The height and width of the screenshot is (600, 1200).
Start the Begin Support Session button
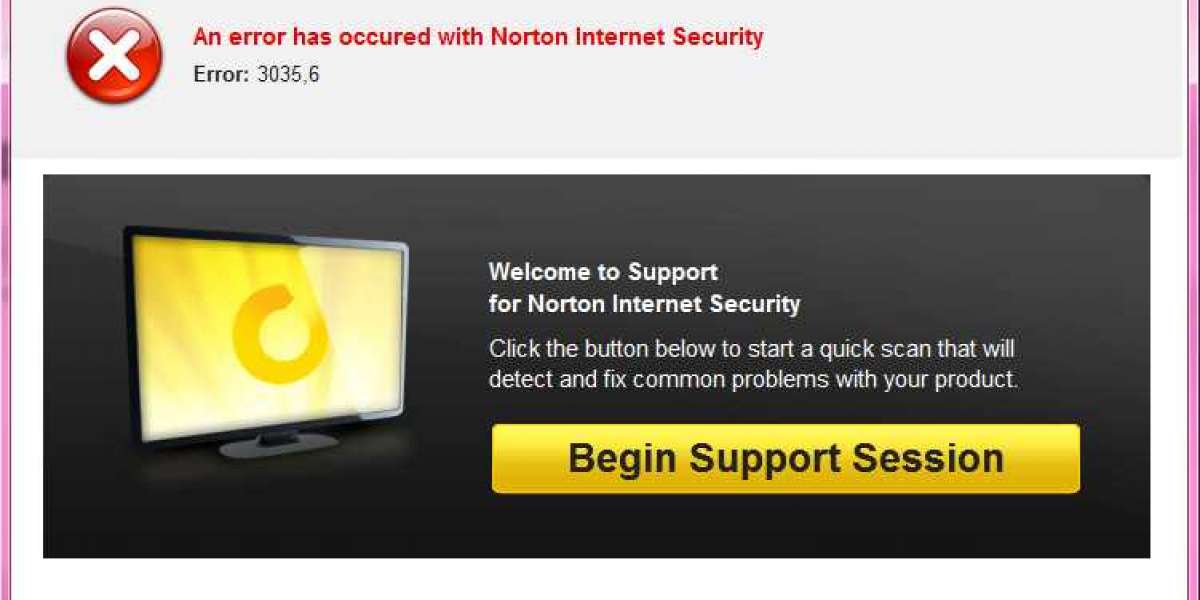click(x=785, y=458)
